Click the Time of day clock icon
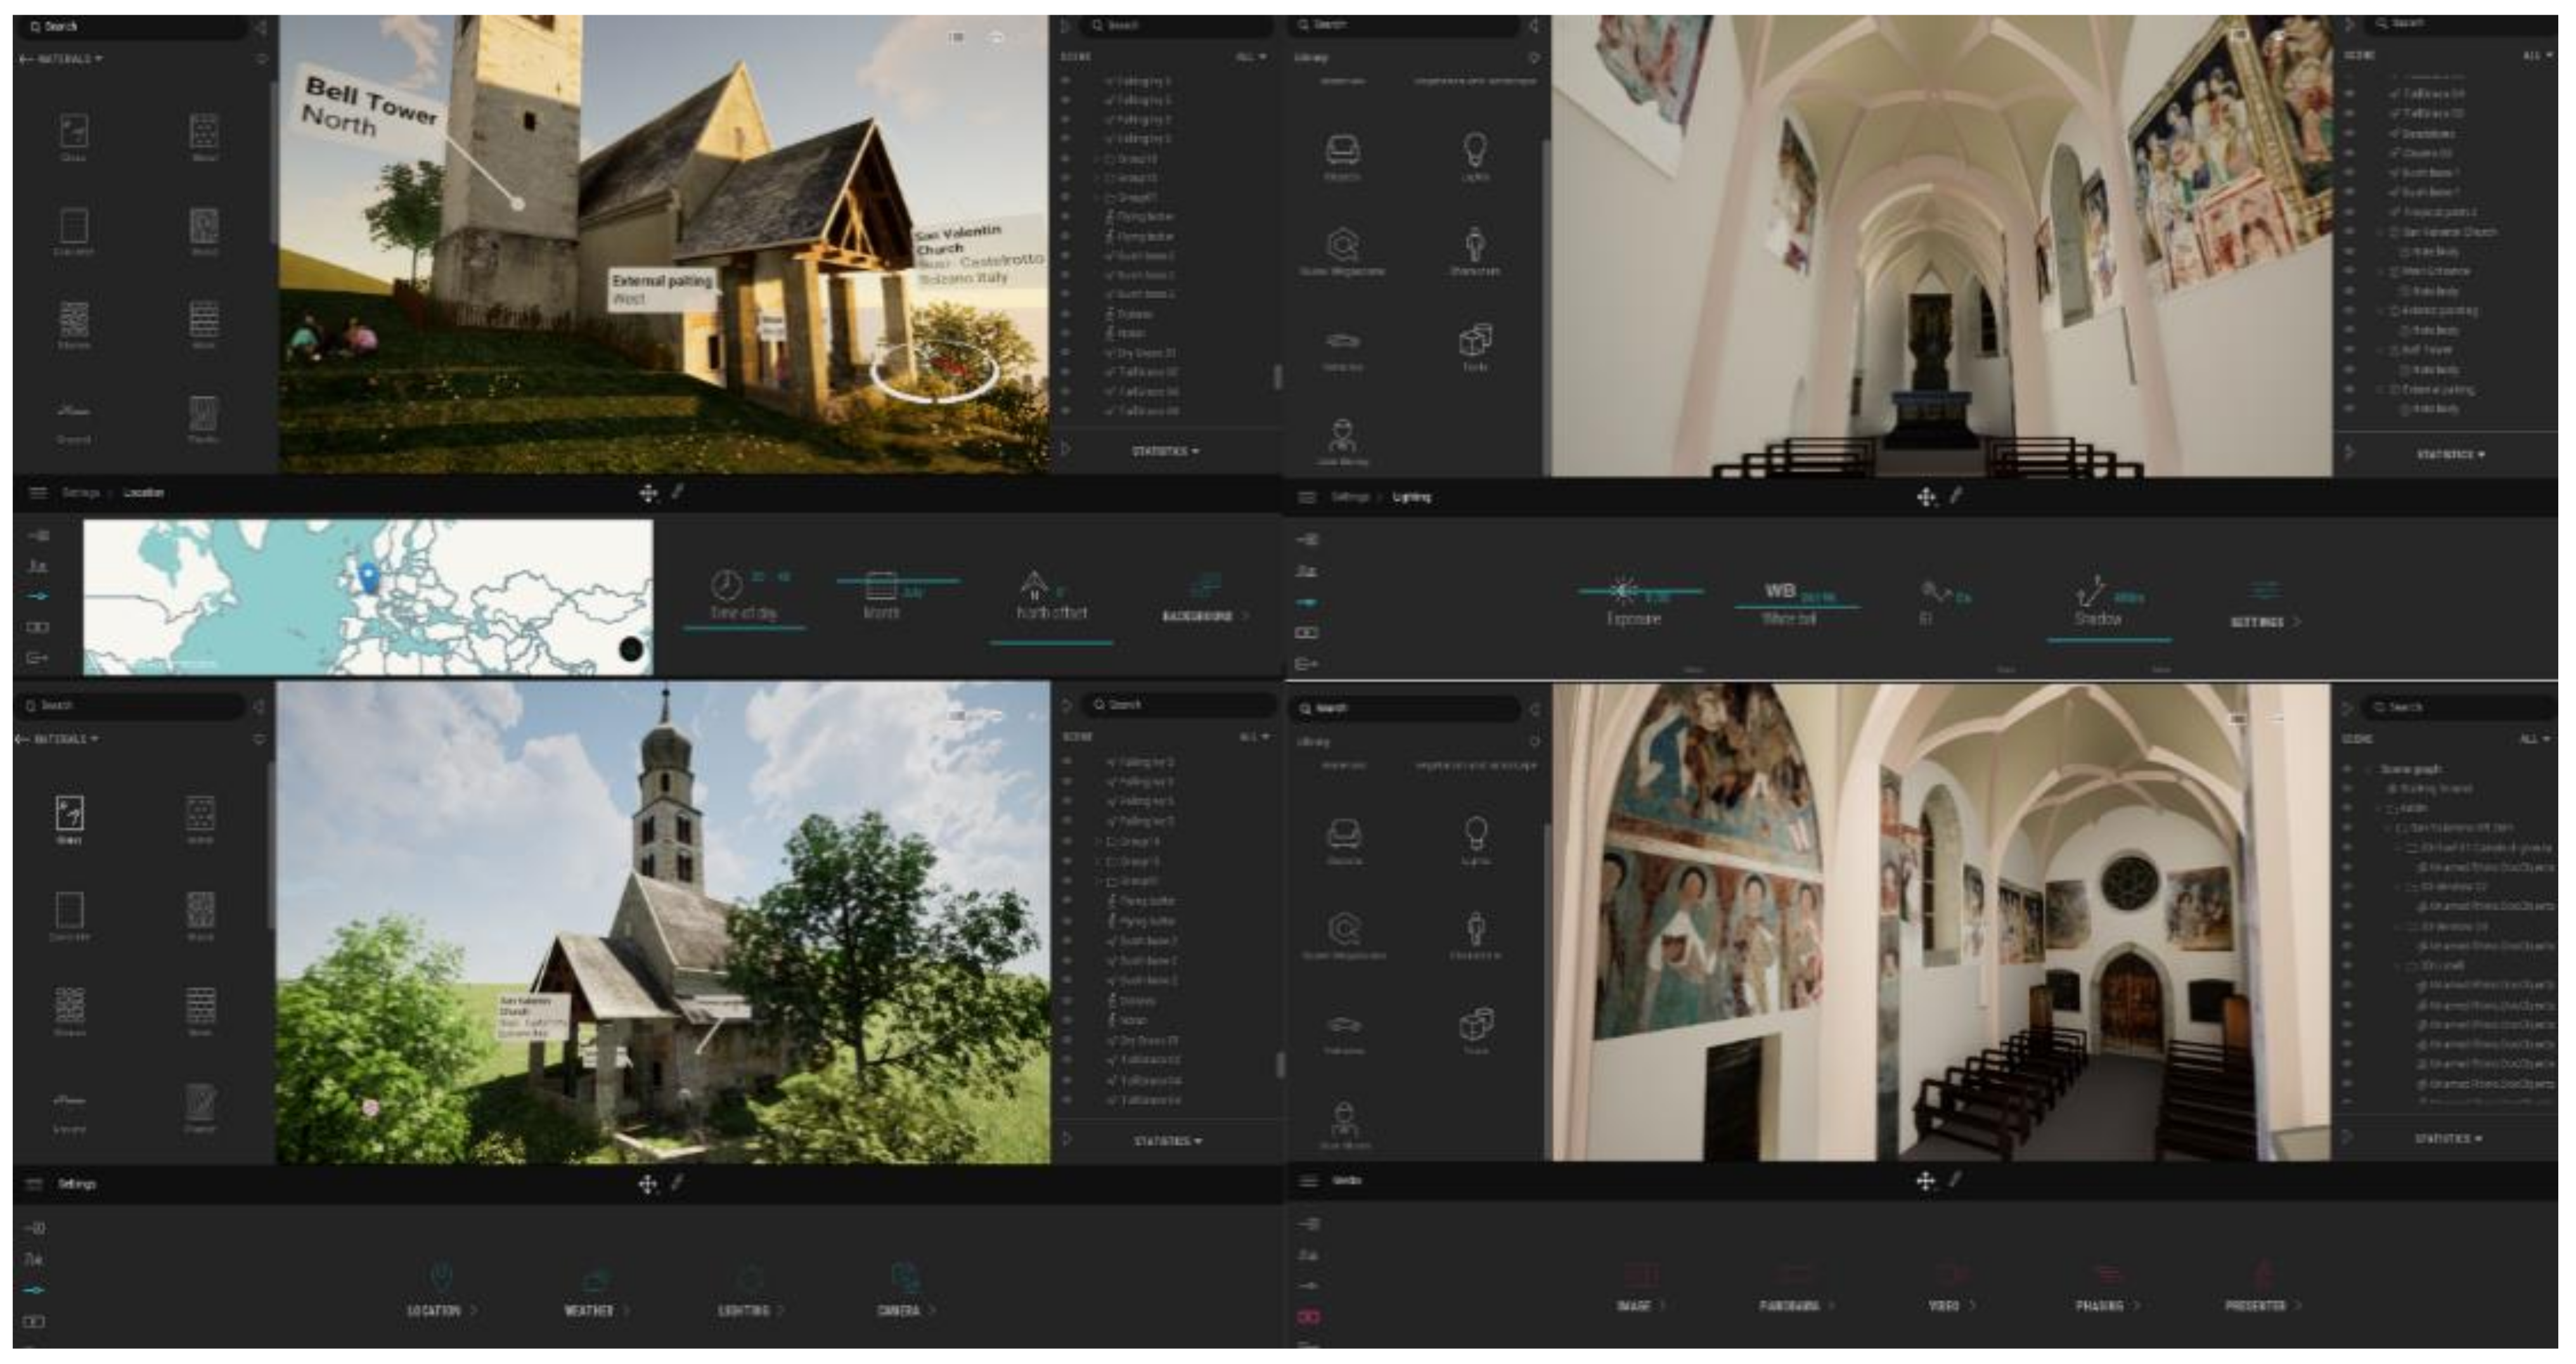The width and height of the screenshot is (2576, 1364). point(726,585)
